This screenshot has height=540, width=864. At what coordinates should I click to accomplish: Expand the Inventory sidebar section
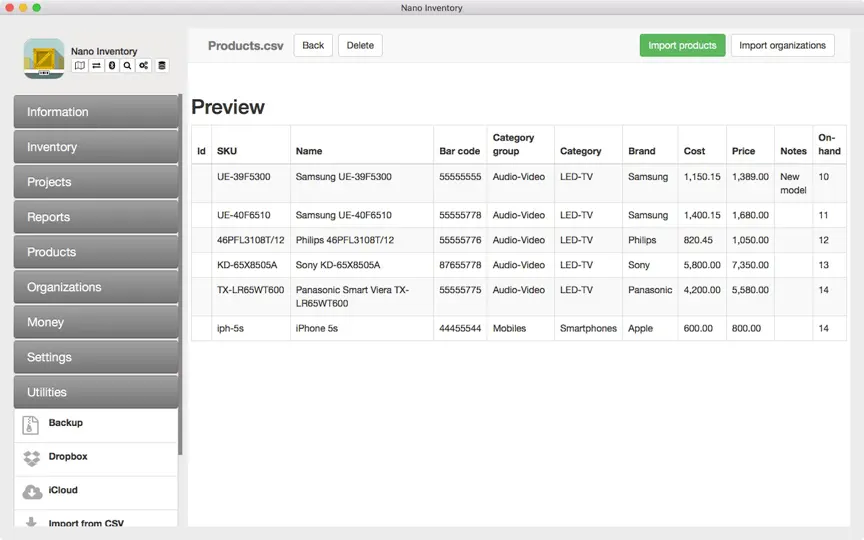coord(96,147)
